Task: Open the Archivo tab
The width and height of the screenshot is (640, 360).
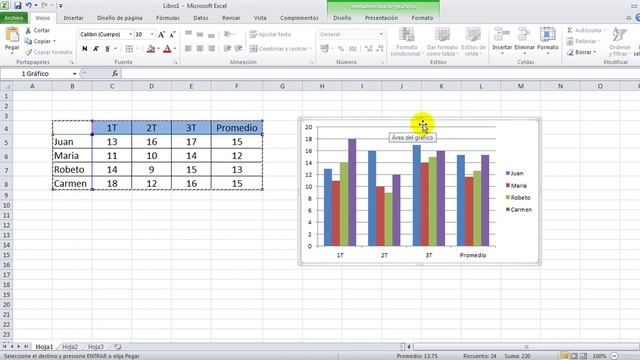Action: (x=13, y=18)
